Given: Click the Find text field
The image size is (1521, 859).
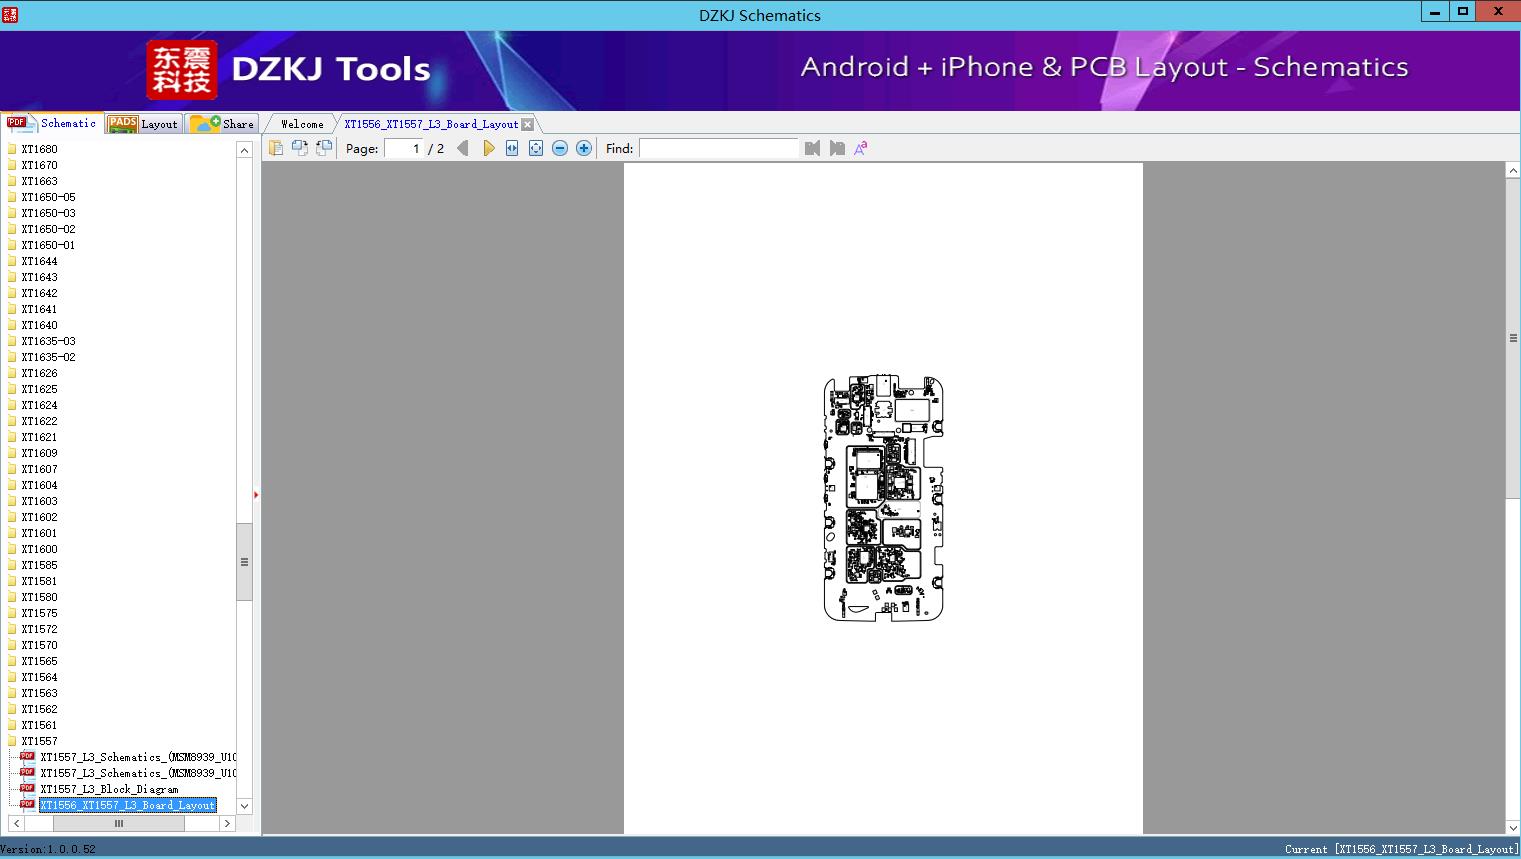Looking at the screenshot, I should click(718, 148).
